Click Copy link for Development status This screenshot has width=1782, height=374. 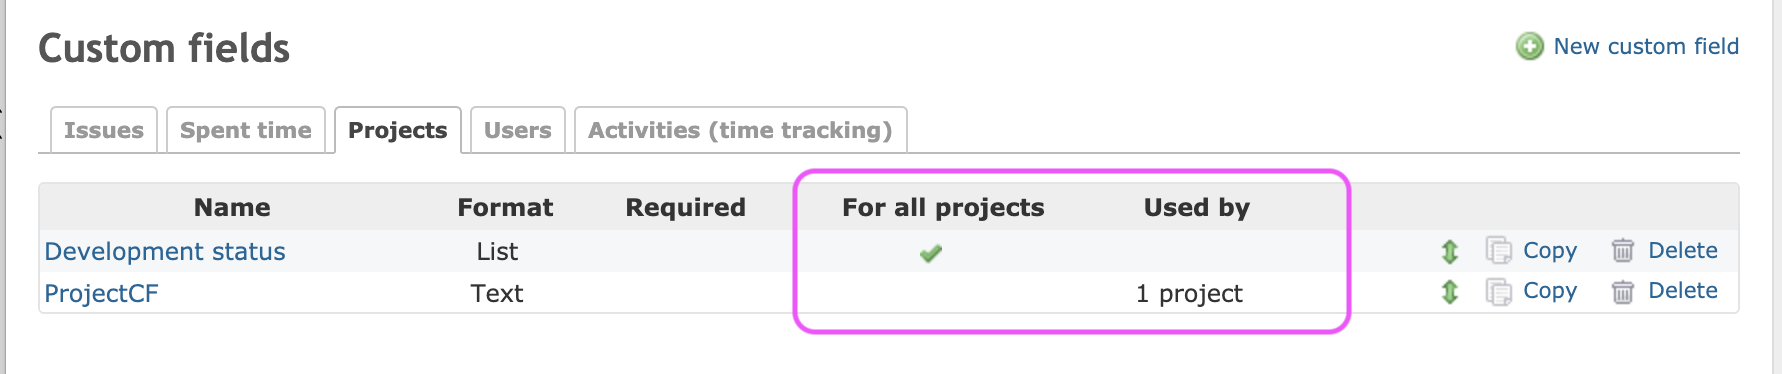coord(1550,250)
